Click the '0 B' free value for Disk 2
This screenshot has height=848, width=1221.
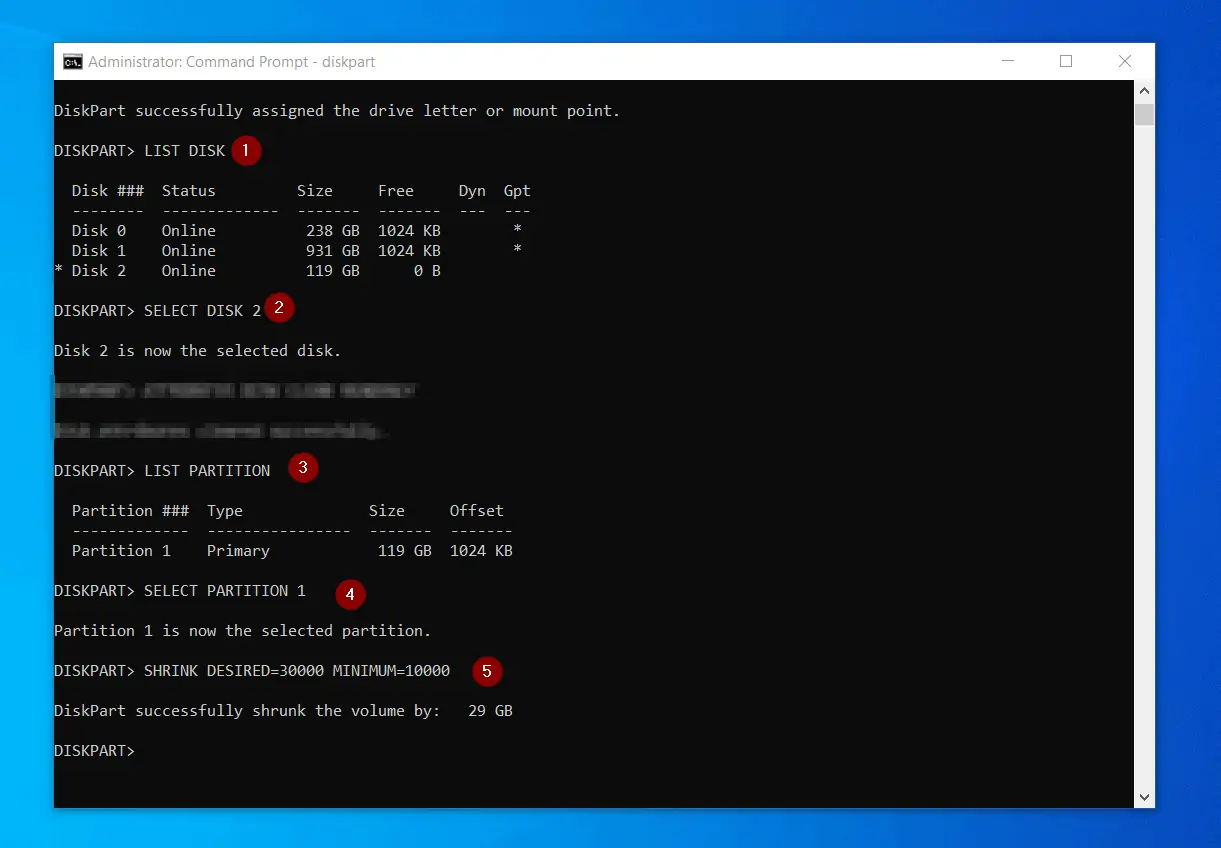click(x=428, y=271)
